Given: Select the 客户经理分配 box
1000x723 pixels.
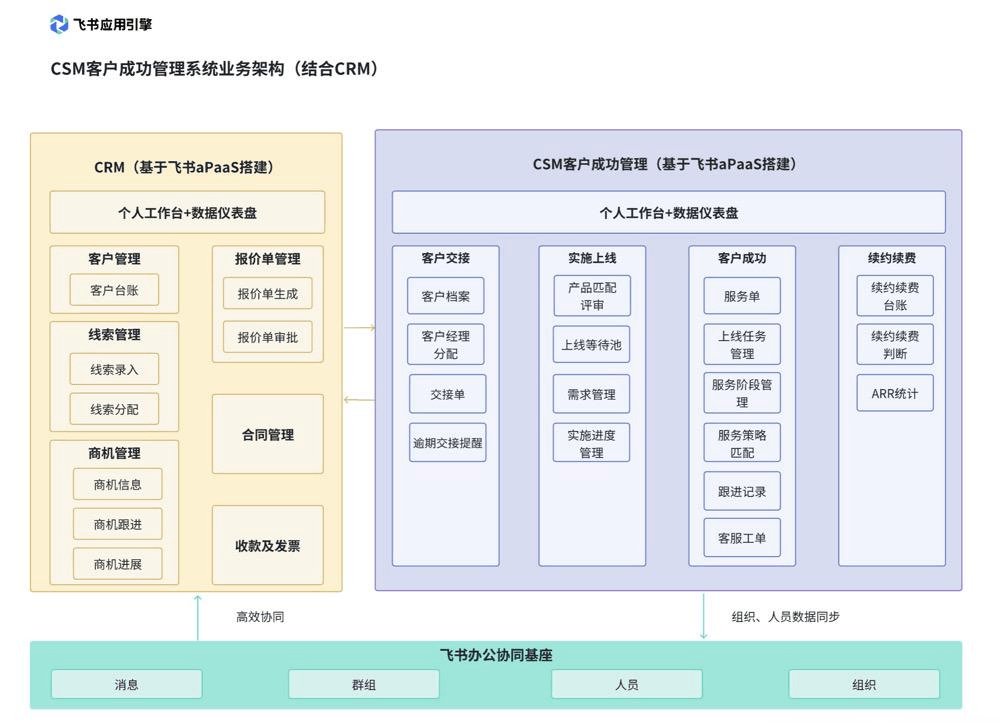Looking at the screenshot, I should pos(446,344).
